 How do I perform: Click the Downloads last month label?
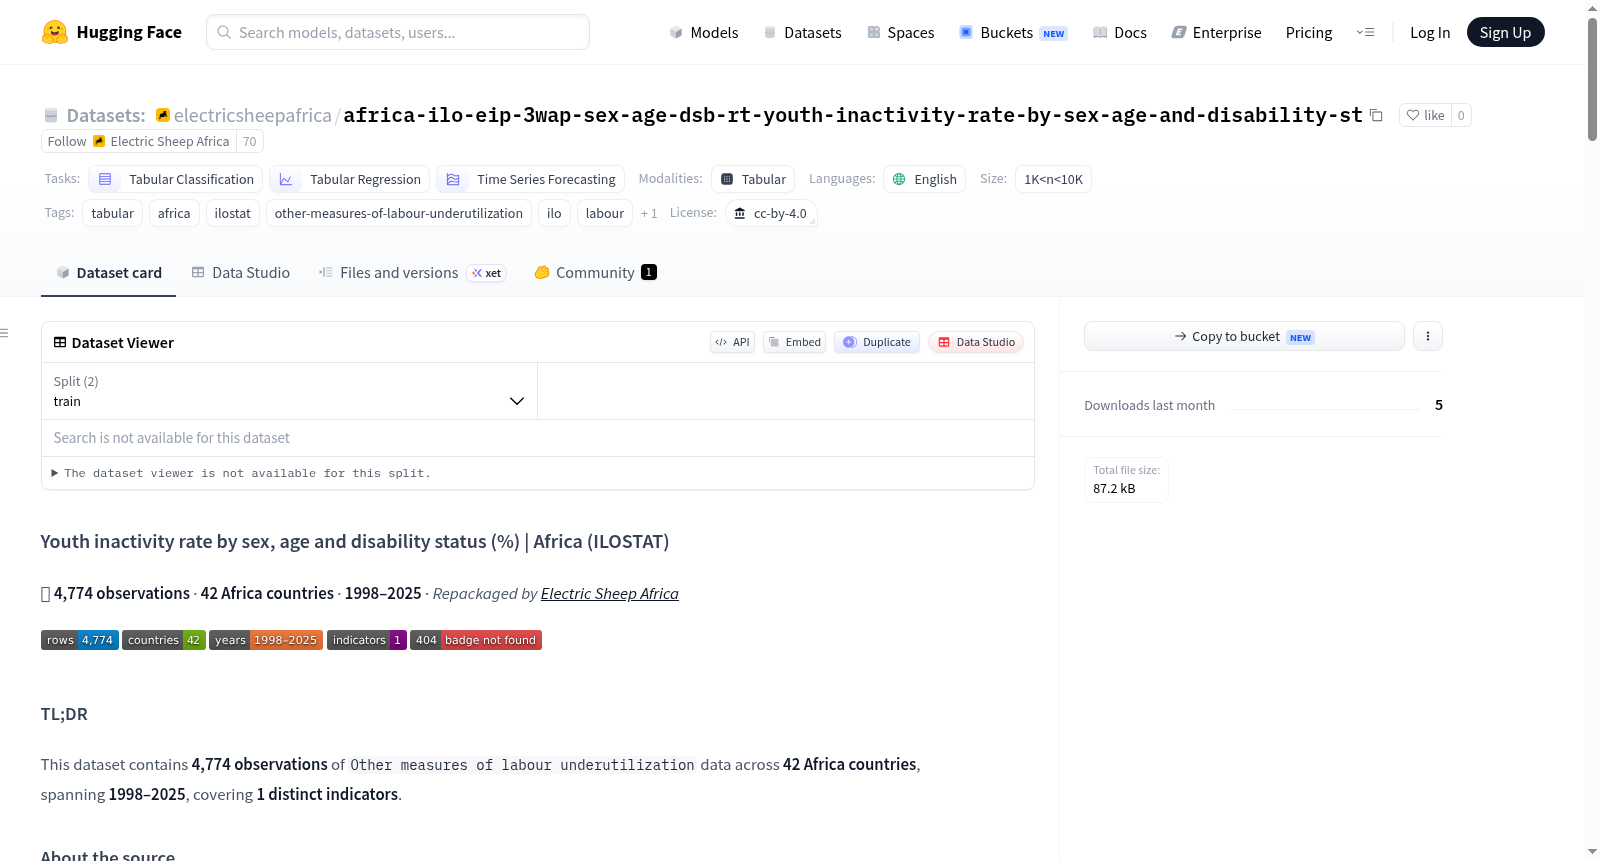[1150, 405]
